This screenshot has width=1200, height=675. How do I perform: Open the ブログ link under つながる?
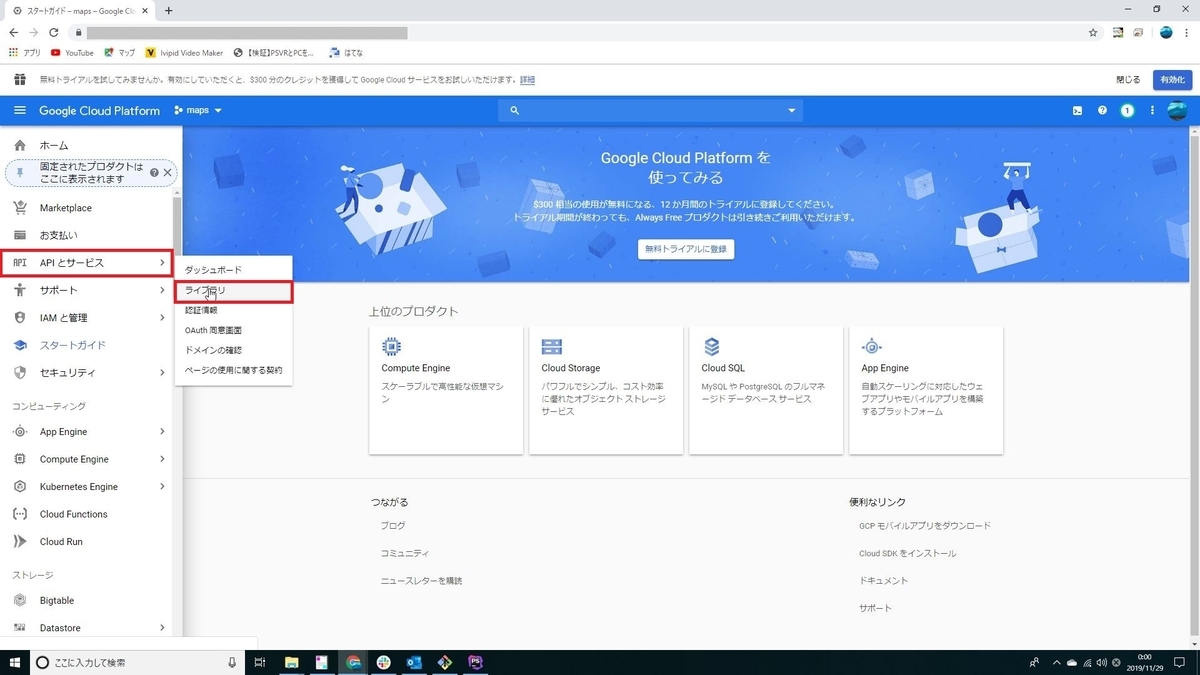pos(392,525)
